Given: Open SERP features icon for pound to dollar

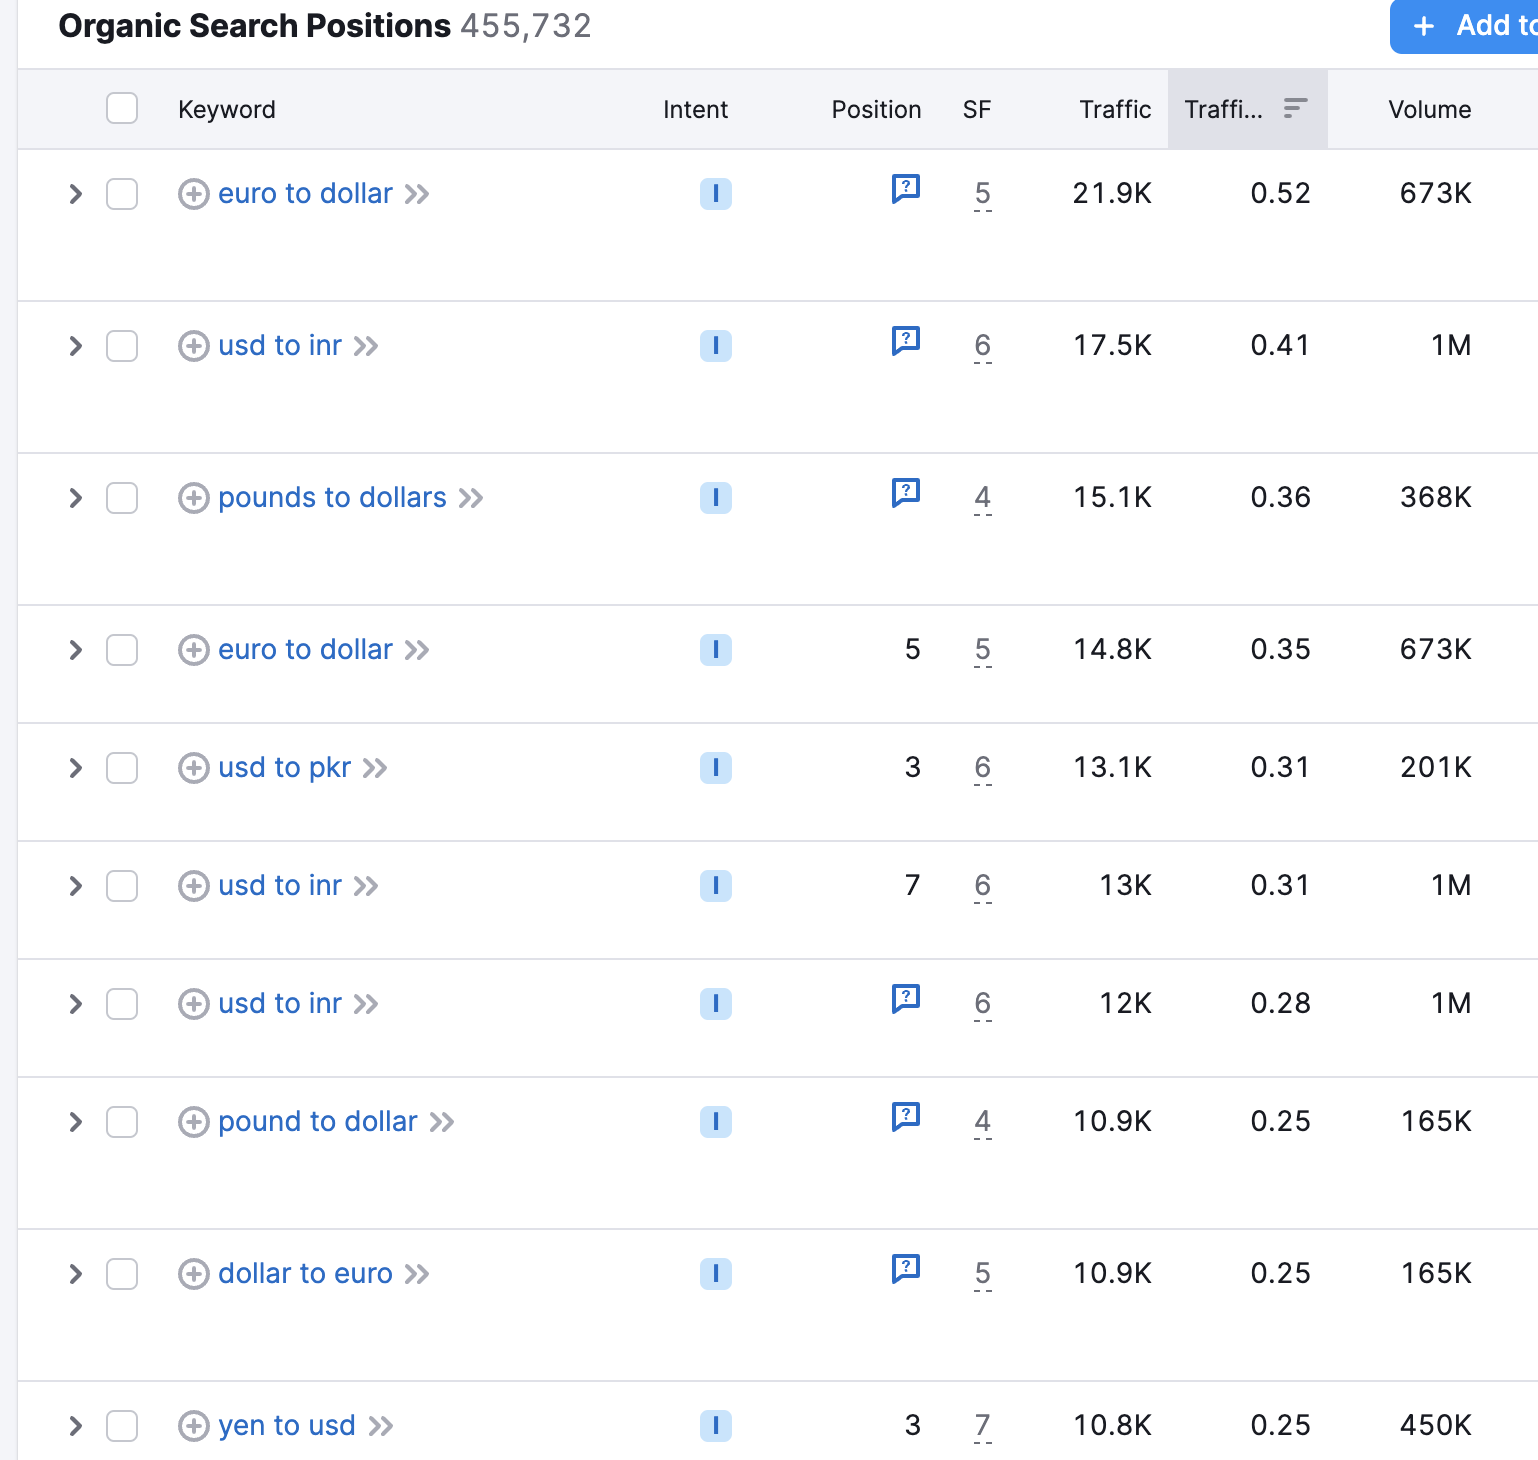Looking at the screenshot, I should [x=905, y=1117].
